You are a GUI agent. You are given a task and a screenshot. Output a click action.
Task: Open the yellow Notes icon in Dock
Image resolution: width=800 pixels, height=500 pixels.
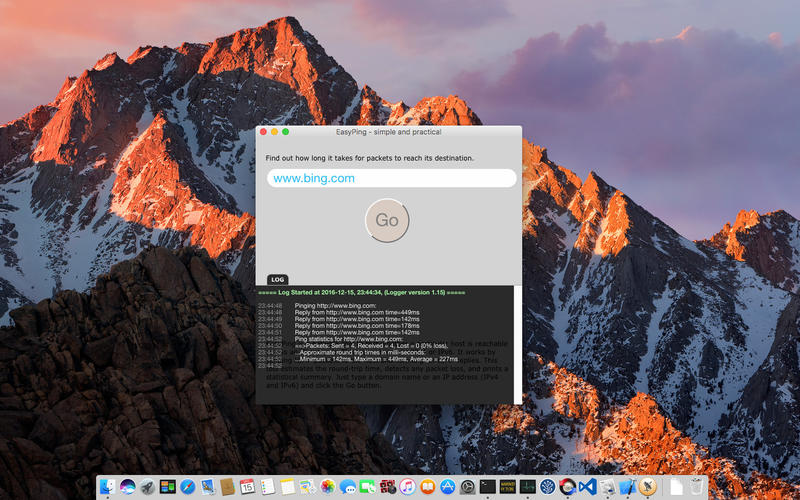pyautogui.click(x=287, y=487)
